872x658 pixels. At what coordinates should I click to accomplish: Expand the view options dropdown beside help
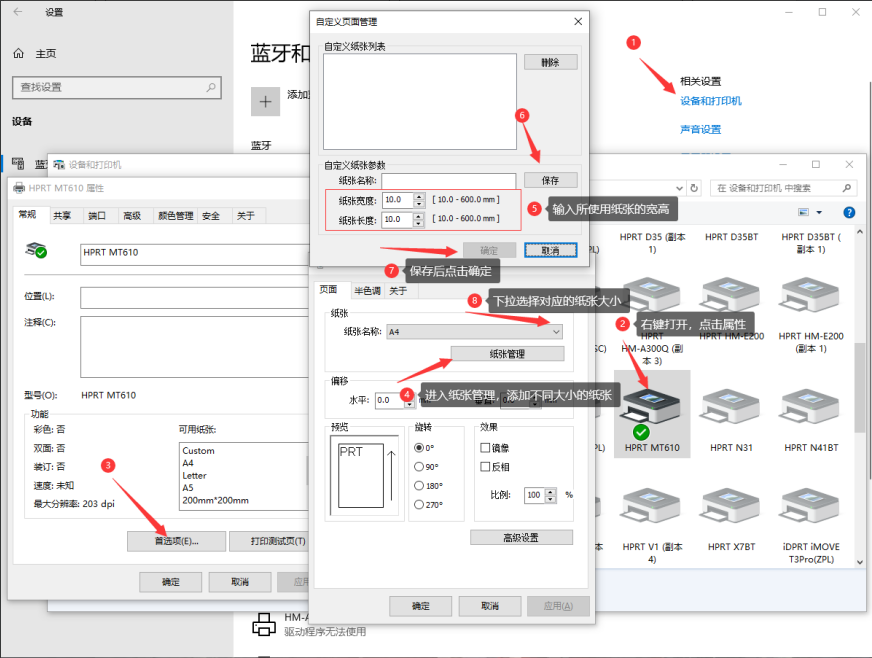coord(819,212)
